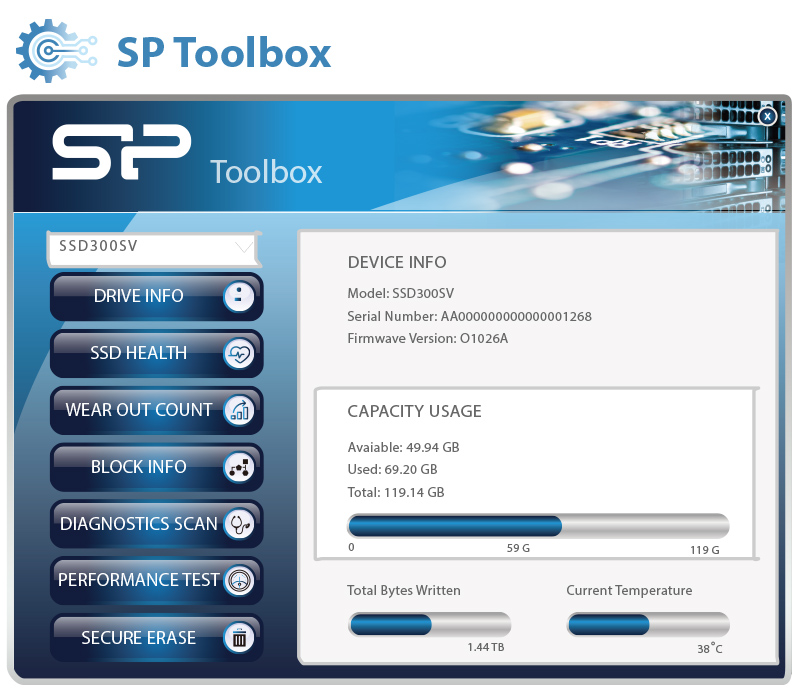Open the BLOCK INFO label
Viewport: 800px width, 690px height.
coord(138,467)
